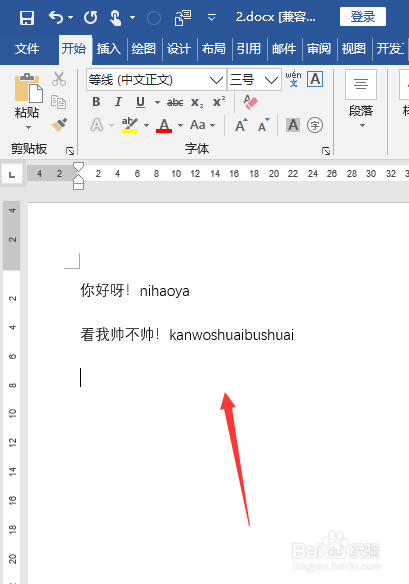Open the 段落 Paragraph group button
This screenshot has width=409, height=584.
(361, 100)
